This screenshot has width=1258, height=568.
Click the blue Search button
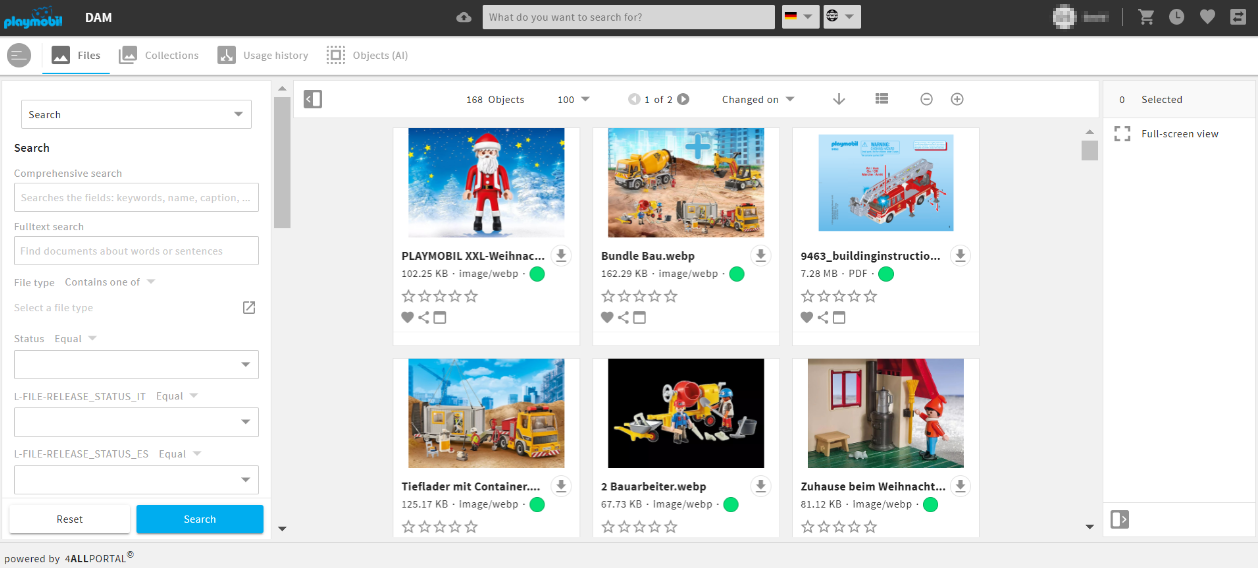point(200,519)
